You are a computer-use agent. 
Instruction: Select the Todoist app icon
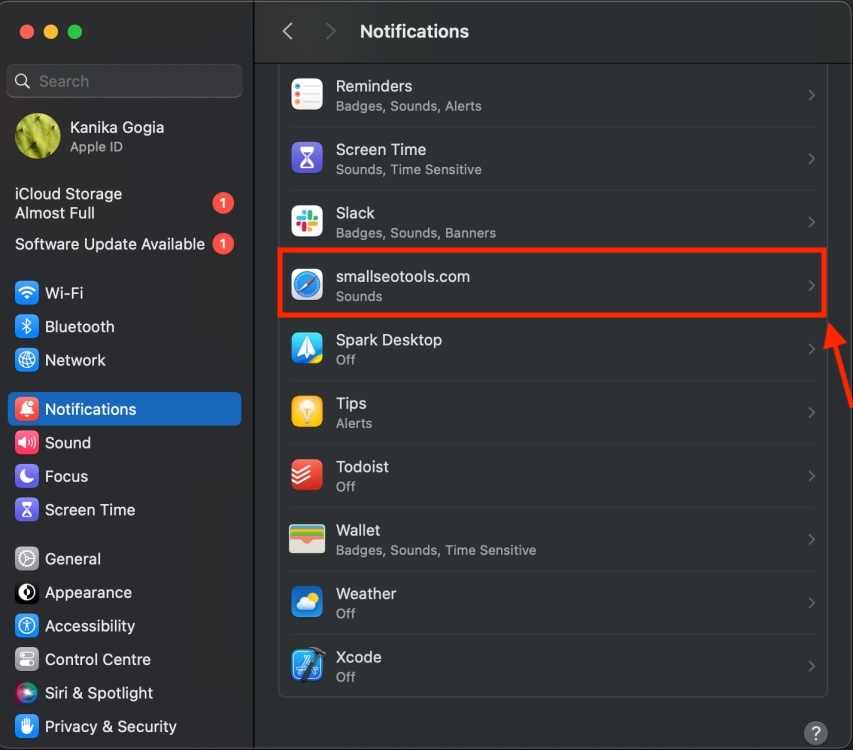point(307,475)
